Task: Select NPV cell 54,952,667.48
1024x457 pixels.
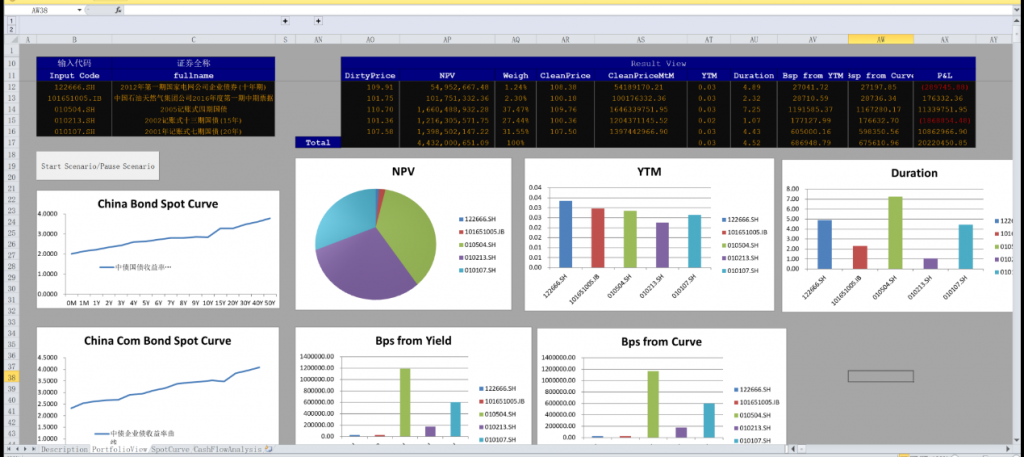Action: click(x=447, y=87)
